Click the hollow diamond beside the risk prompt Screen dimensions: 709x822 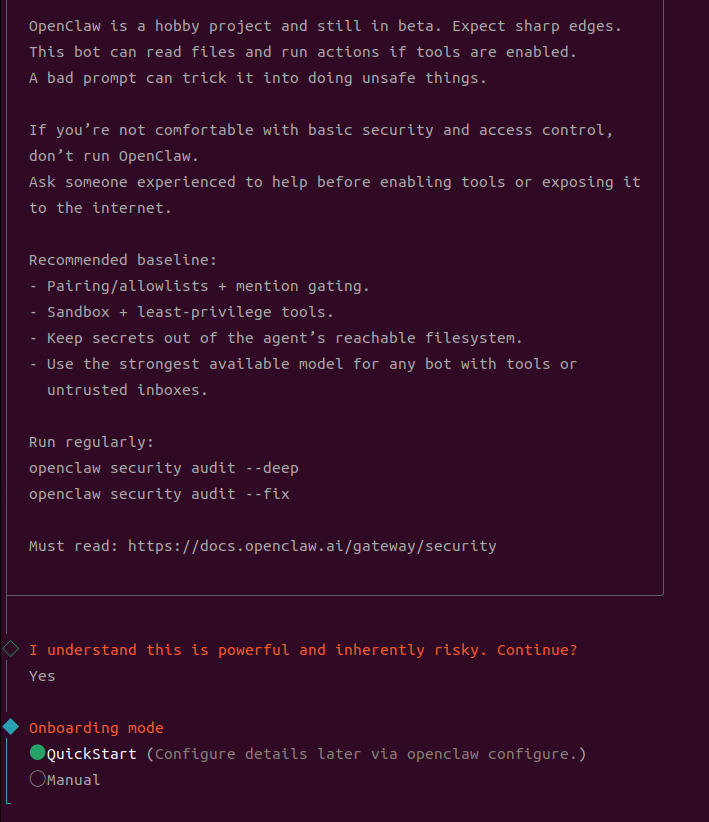[11, 649]
